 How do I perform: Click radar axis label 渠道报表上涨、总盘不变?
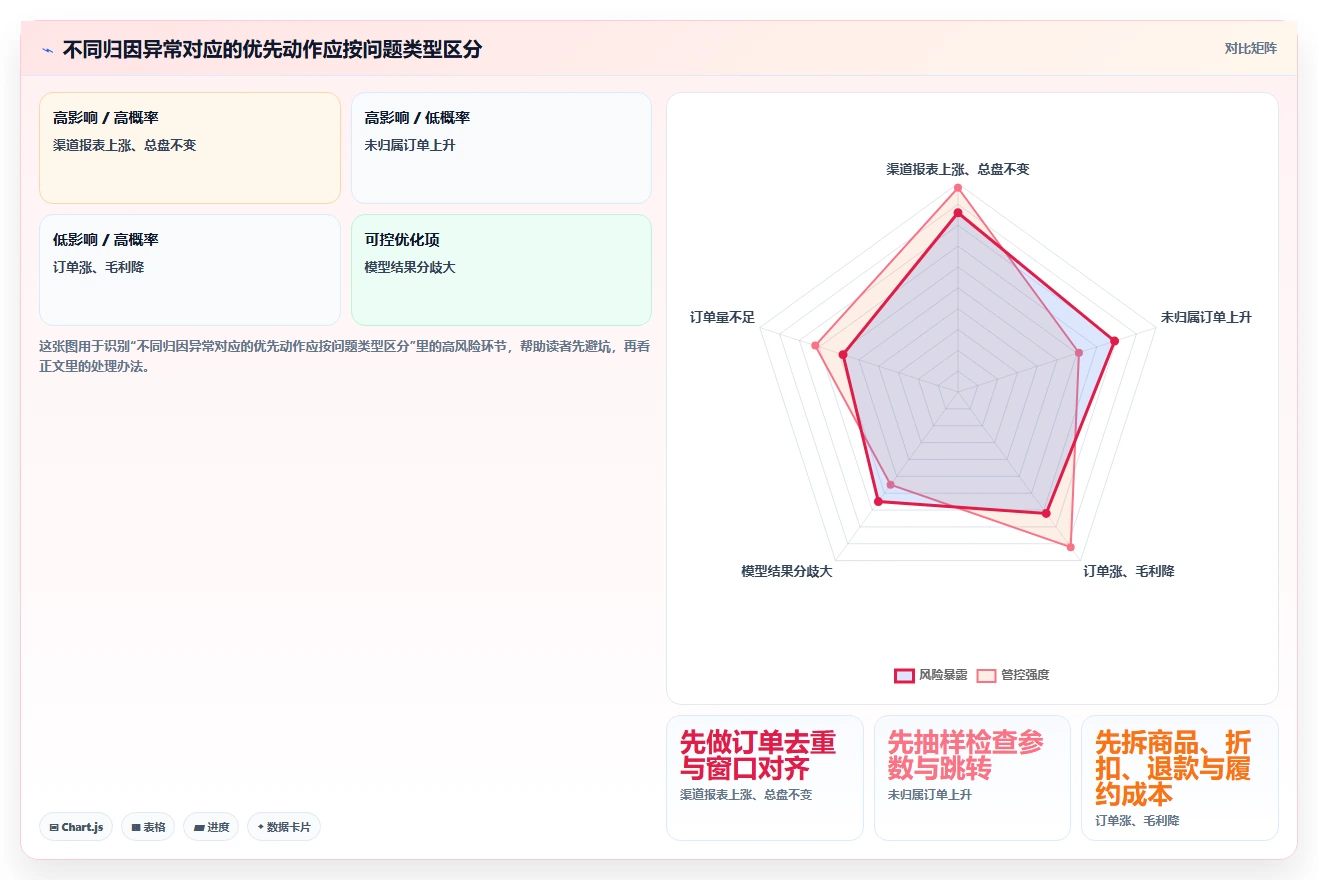point(958,169)
